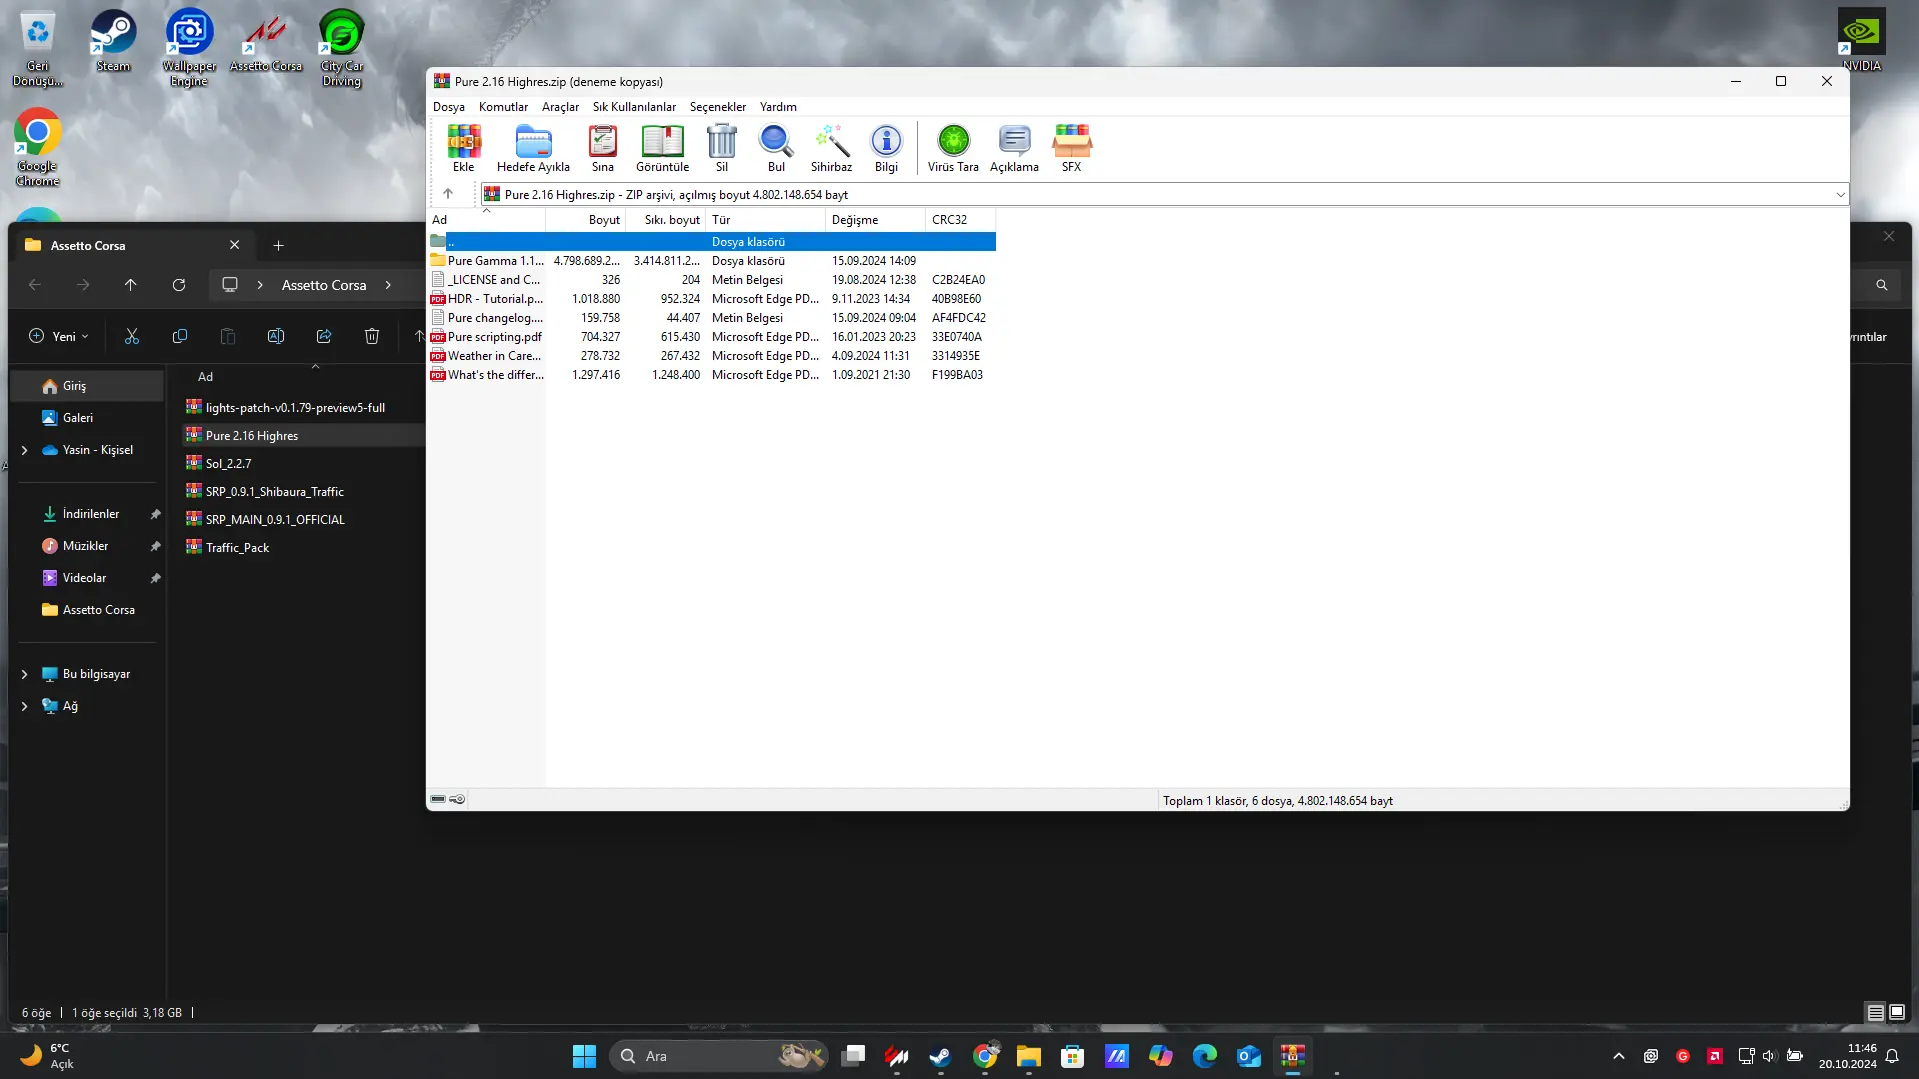Select Giriş in the navigation pane

point(87,386)
